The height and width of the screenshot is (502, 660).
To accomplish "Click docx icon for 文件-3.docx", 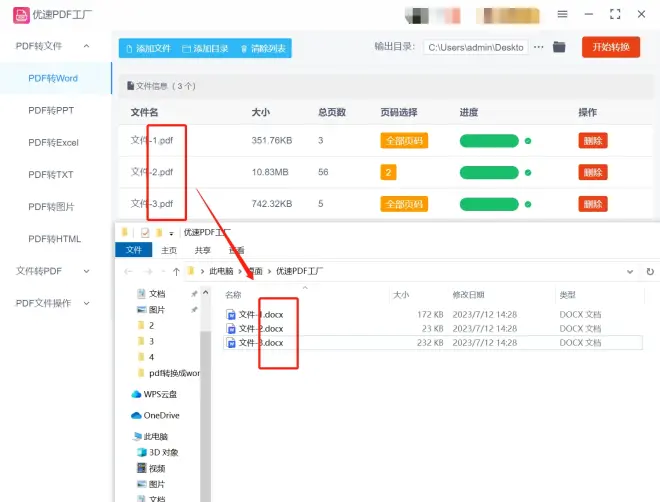I will [x=231, y=343].
